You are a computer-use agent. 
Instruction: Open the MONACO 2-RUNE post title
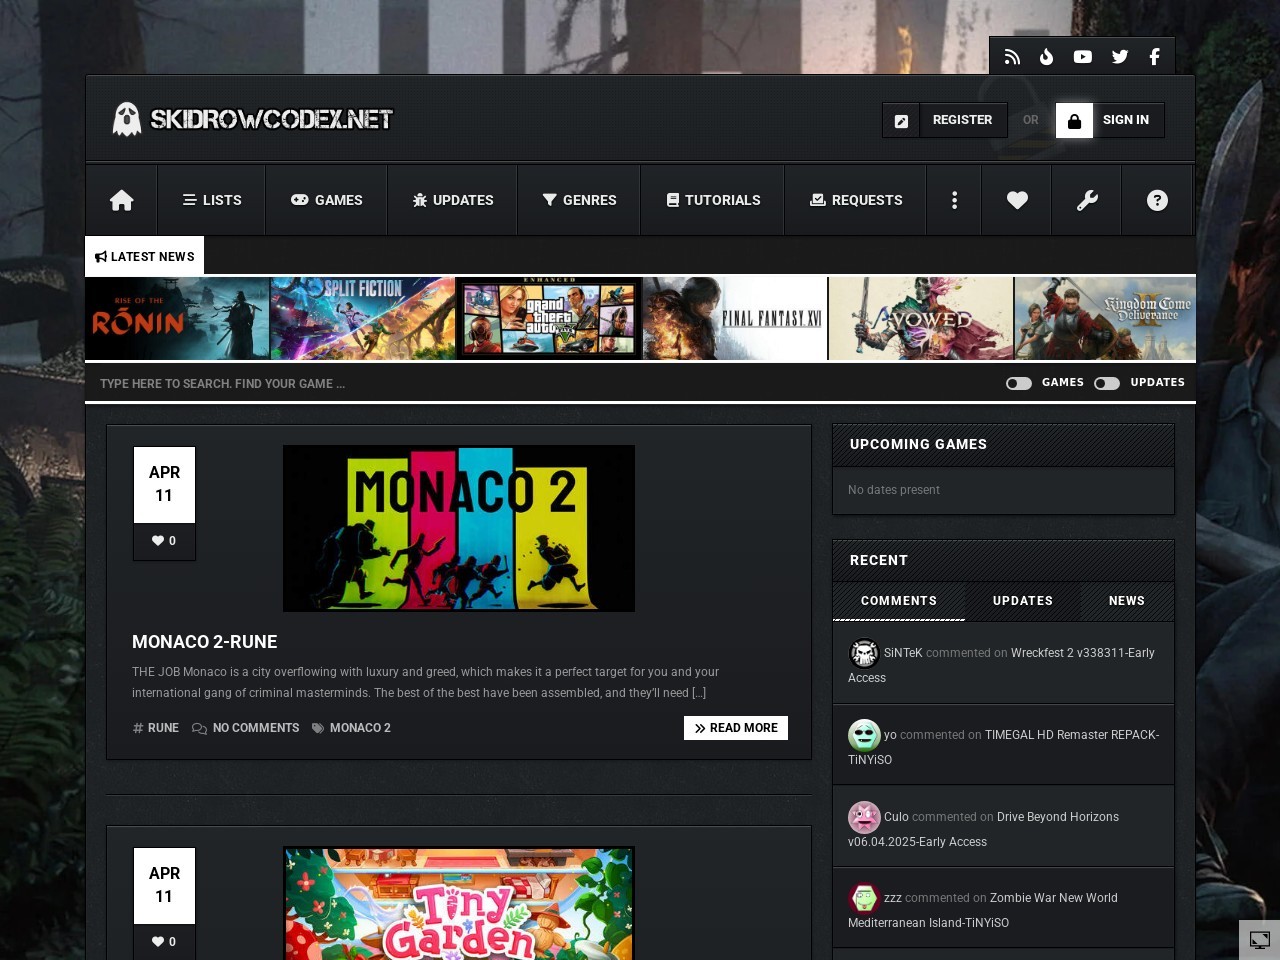tap(205, 642)
